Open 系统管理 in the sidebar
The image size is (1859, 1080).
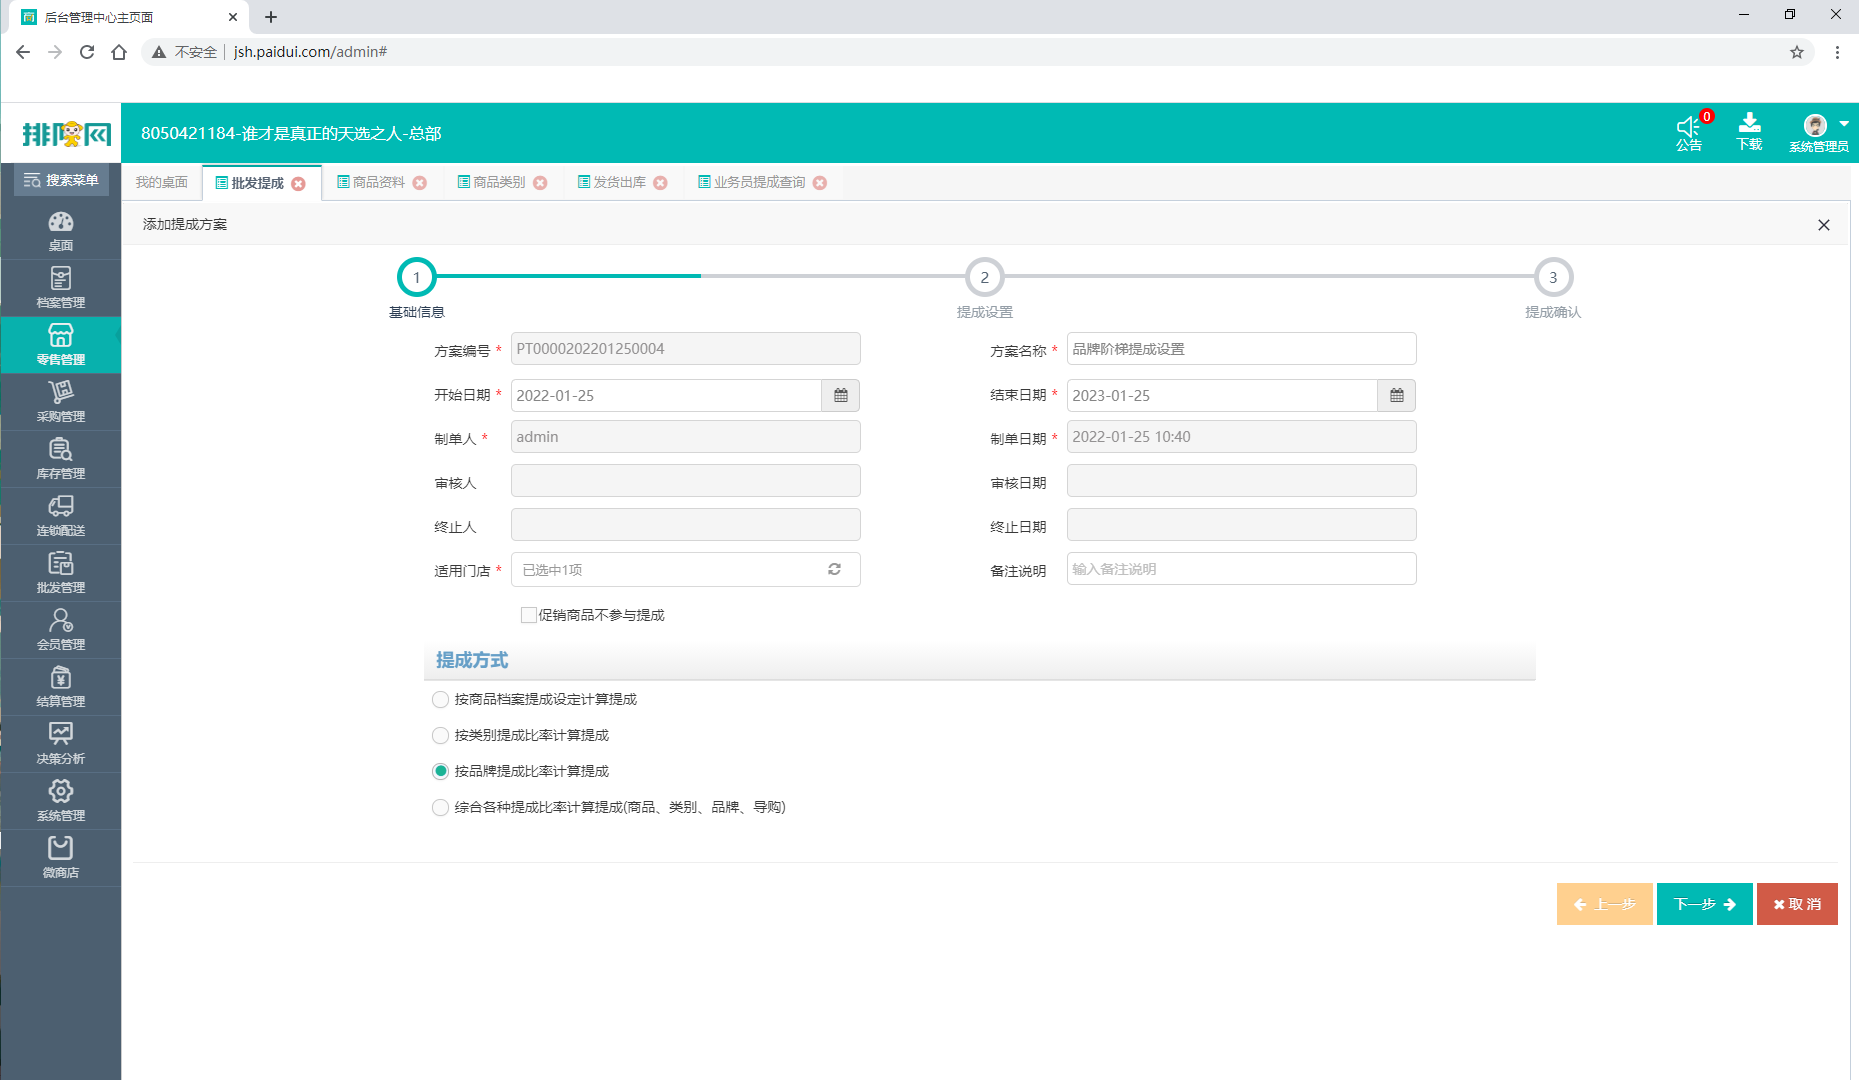(61, 801)
